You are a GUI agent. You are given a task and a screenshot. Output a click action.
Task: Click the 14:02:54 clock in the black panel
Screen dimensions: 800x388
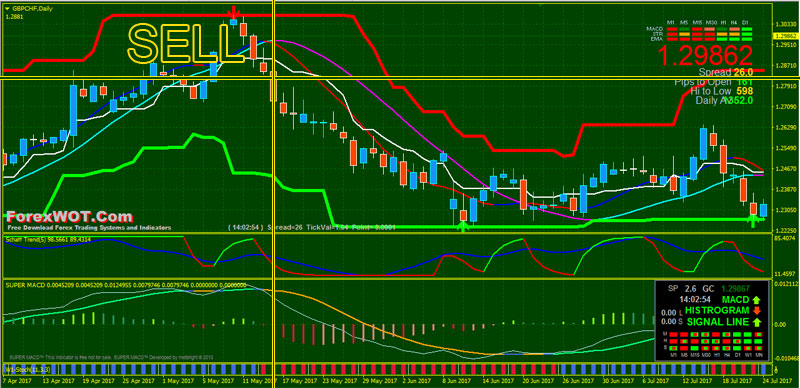click(x=695, y=300)
